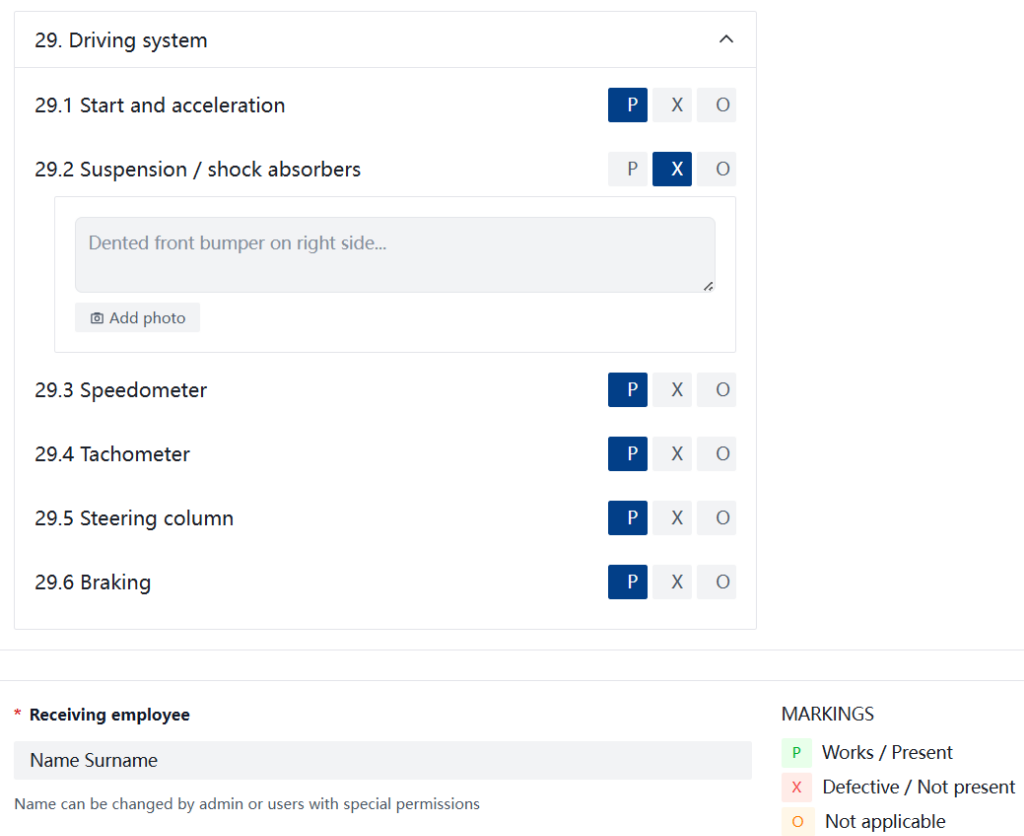Click the 29. Driving system heading
This screenshot has height=836, width=1024.
tap(121, 40)
